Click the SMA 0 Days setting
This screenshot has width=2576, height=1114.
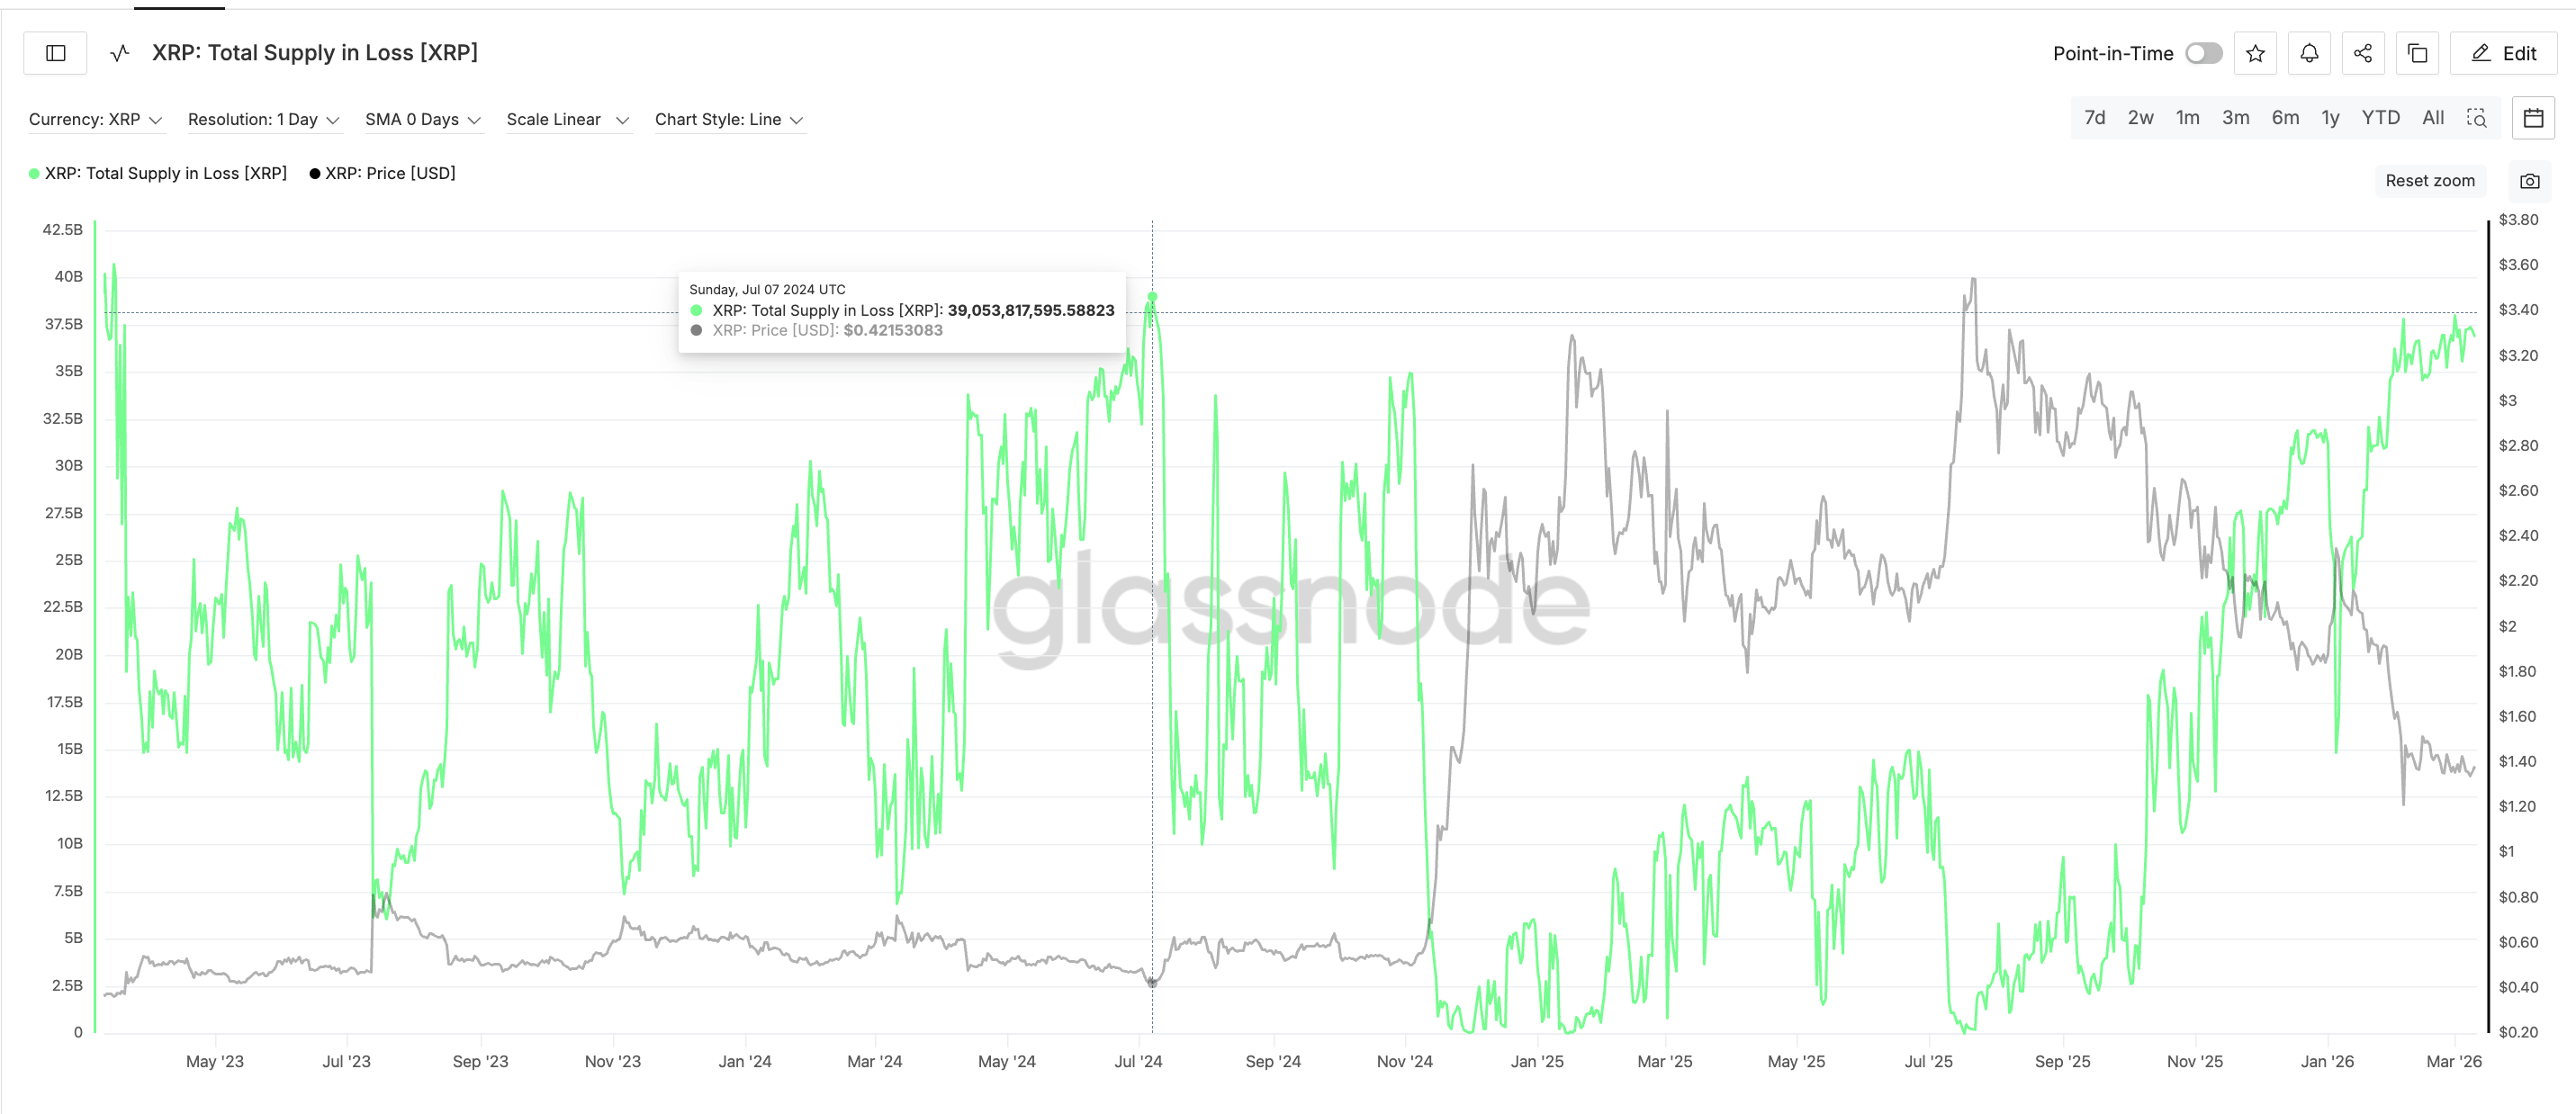(x=422, y=119)
